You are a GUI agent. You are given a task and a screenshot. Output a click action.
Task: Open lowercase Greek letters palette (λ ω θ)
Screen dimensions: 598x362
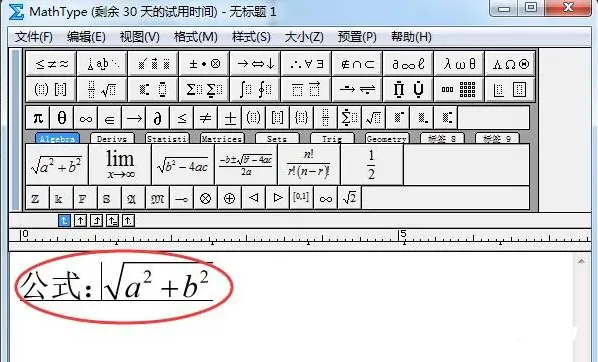click(459, 64)
